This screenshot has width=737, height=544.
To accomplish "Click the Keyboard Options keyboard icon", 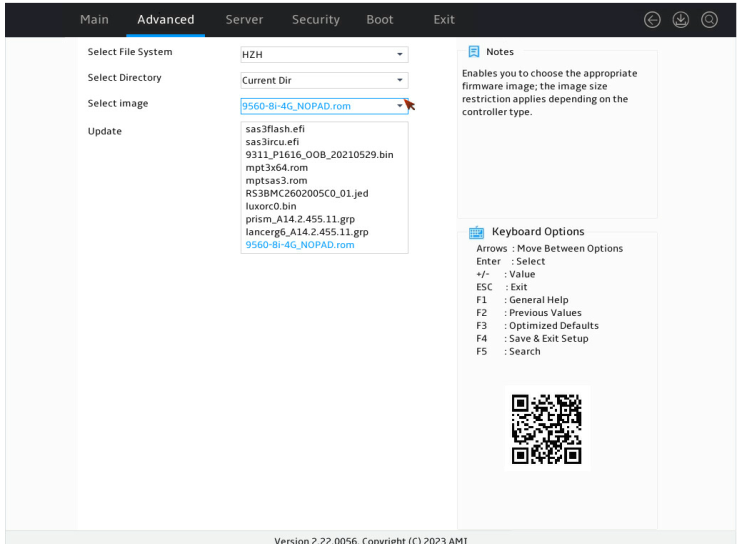I will (476, 232).
